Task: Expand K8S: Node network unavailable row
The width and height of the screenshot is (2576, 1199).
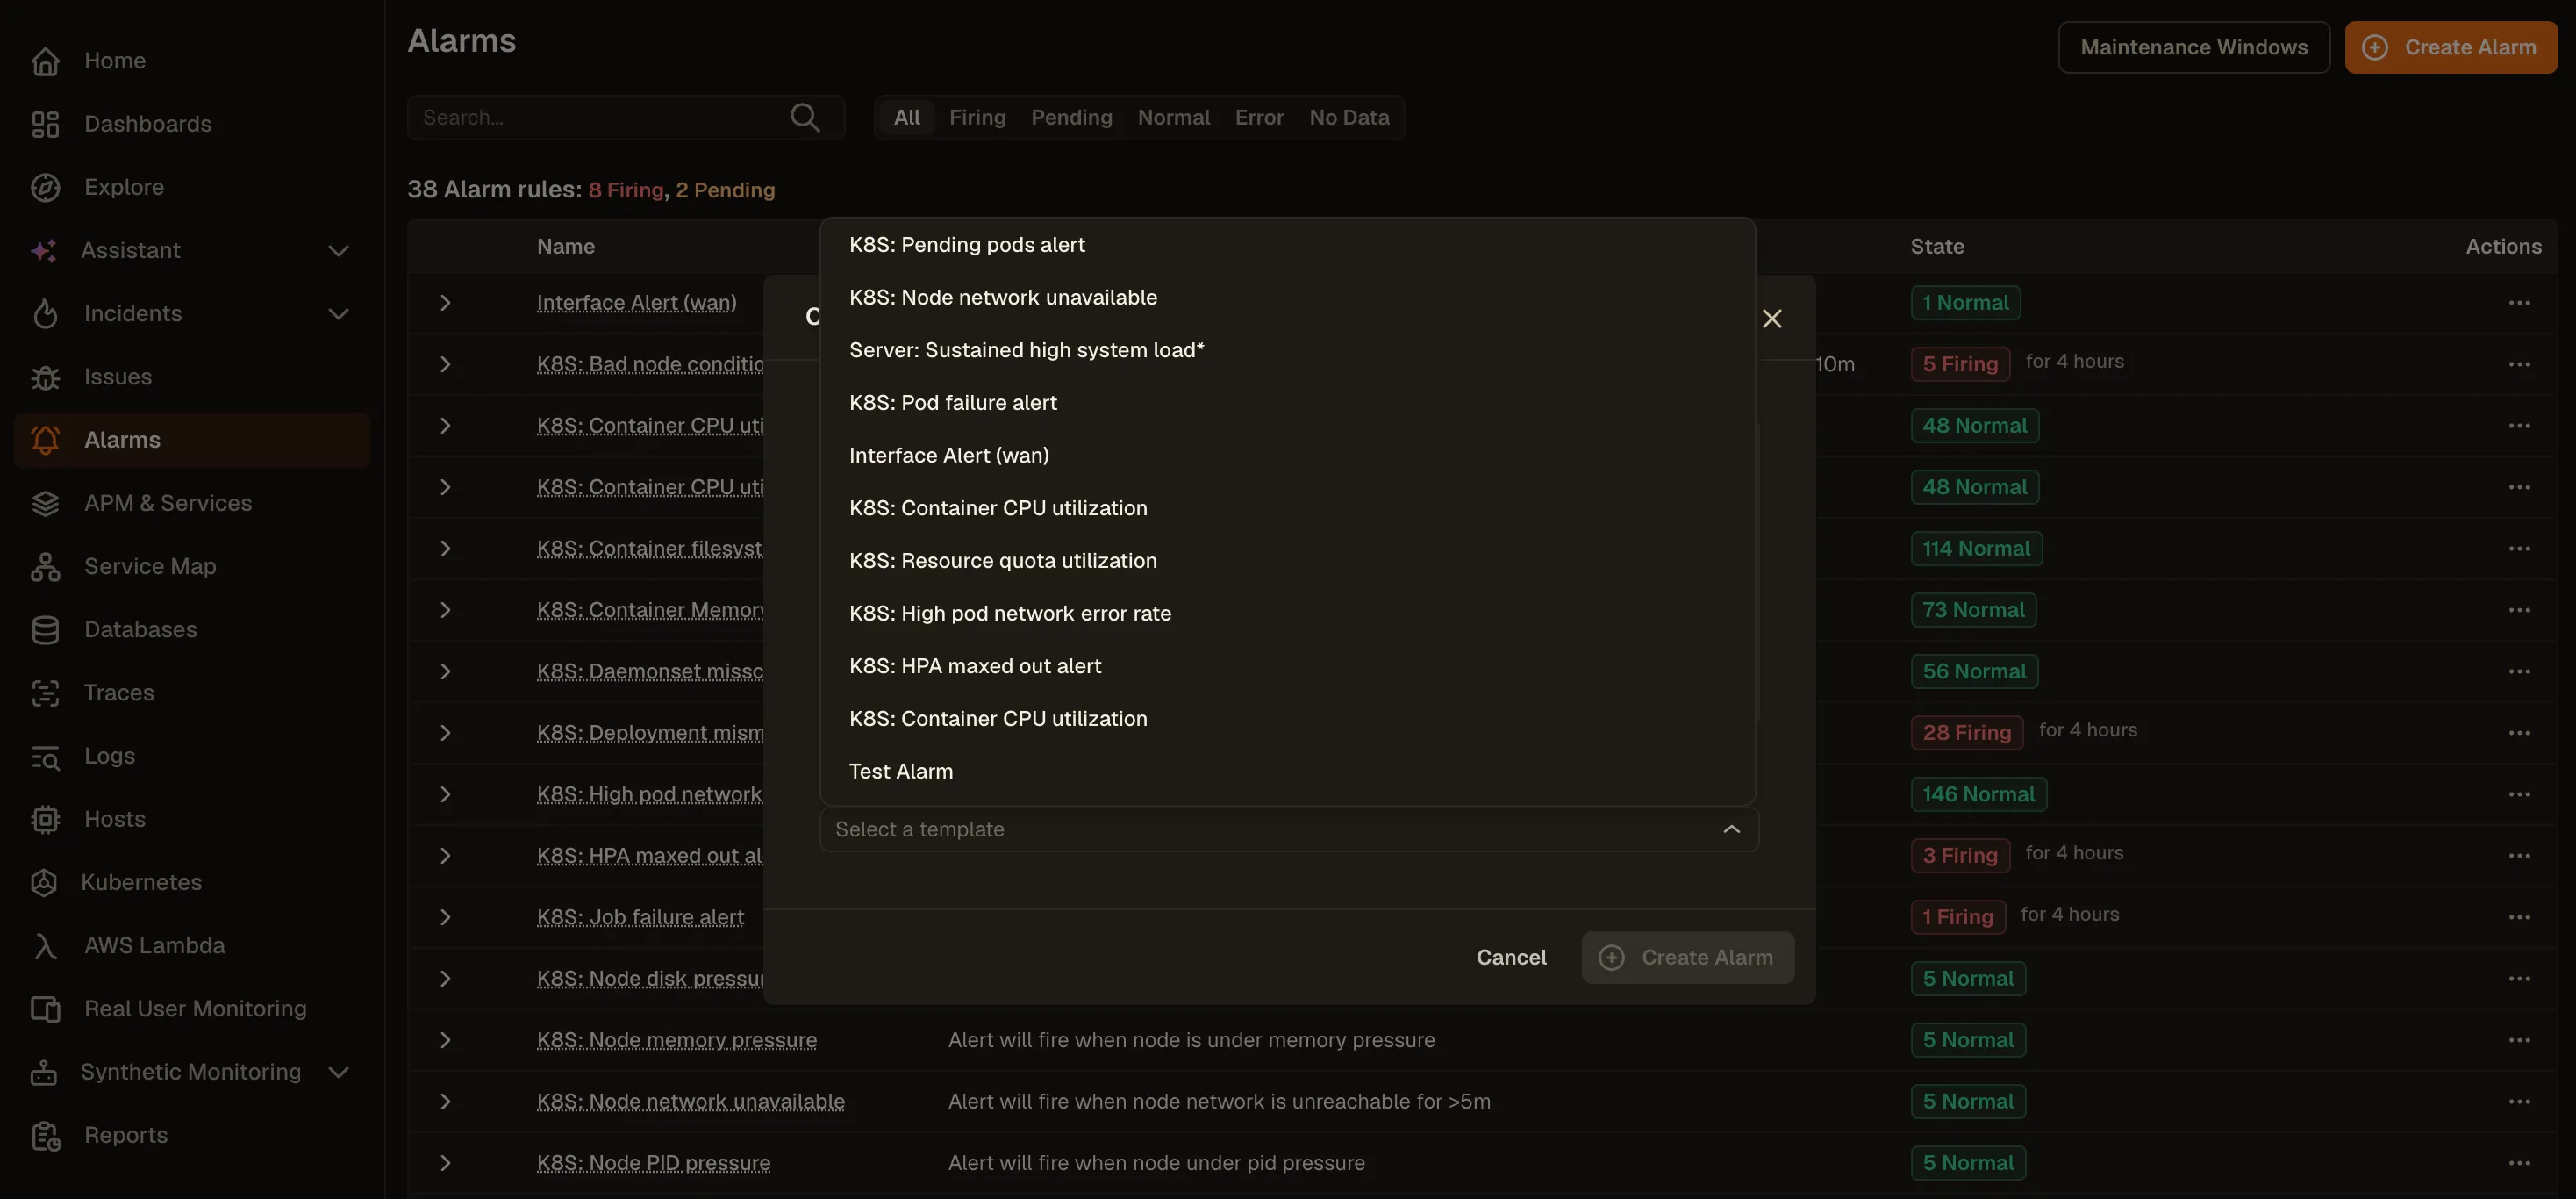Action: pos(446,1101)
